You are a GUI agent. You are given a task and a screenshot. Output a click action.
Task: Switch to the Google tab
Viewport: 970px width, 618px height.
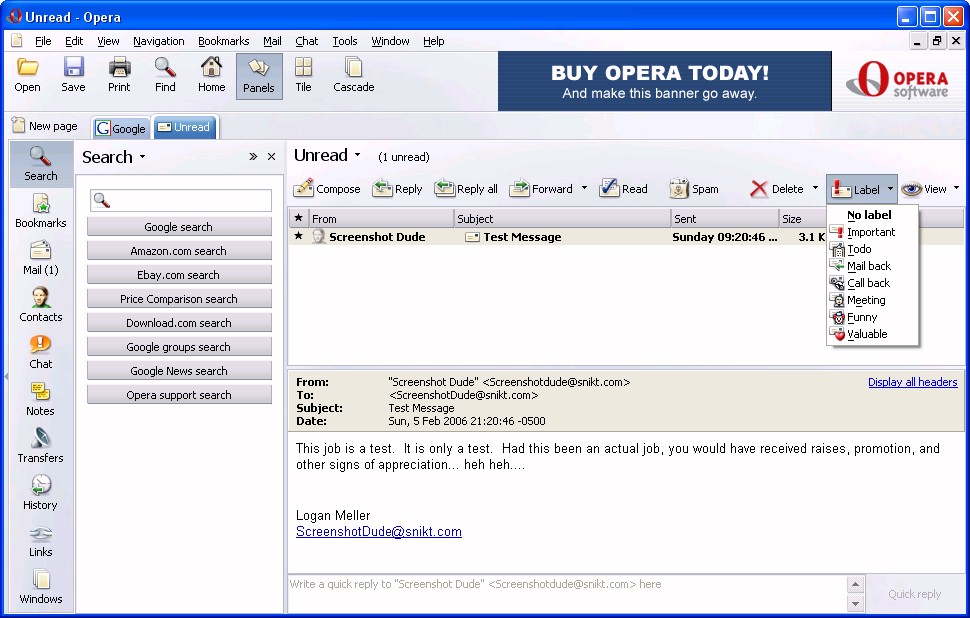click(x=121, y=128)
